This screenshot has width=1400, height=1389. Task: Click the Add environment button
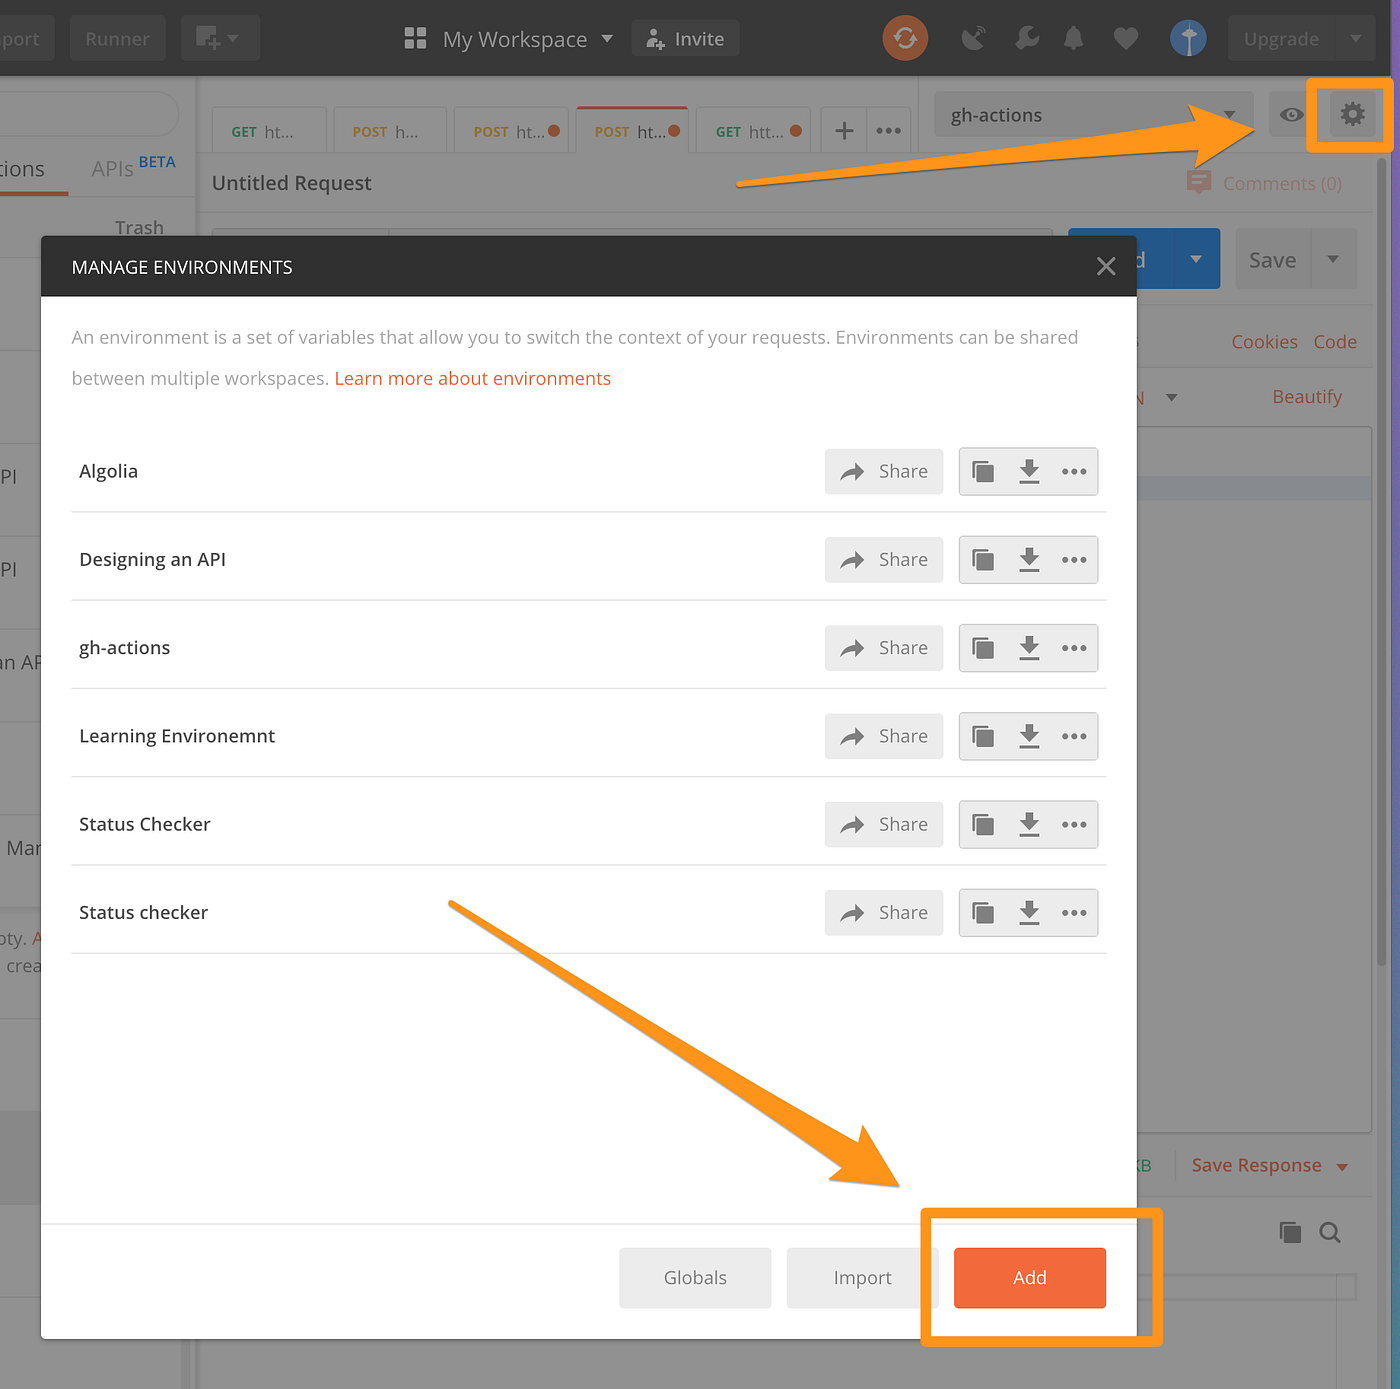tap(1029, 1278)
